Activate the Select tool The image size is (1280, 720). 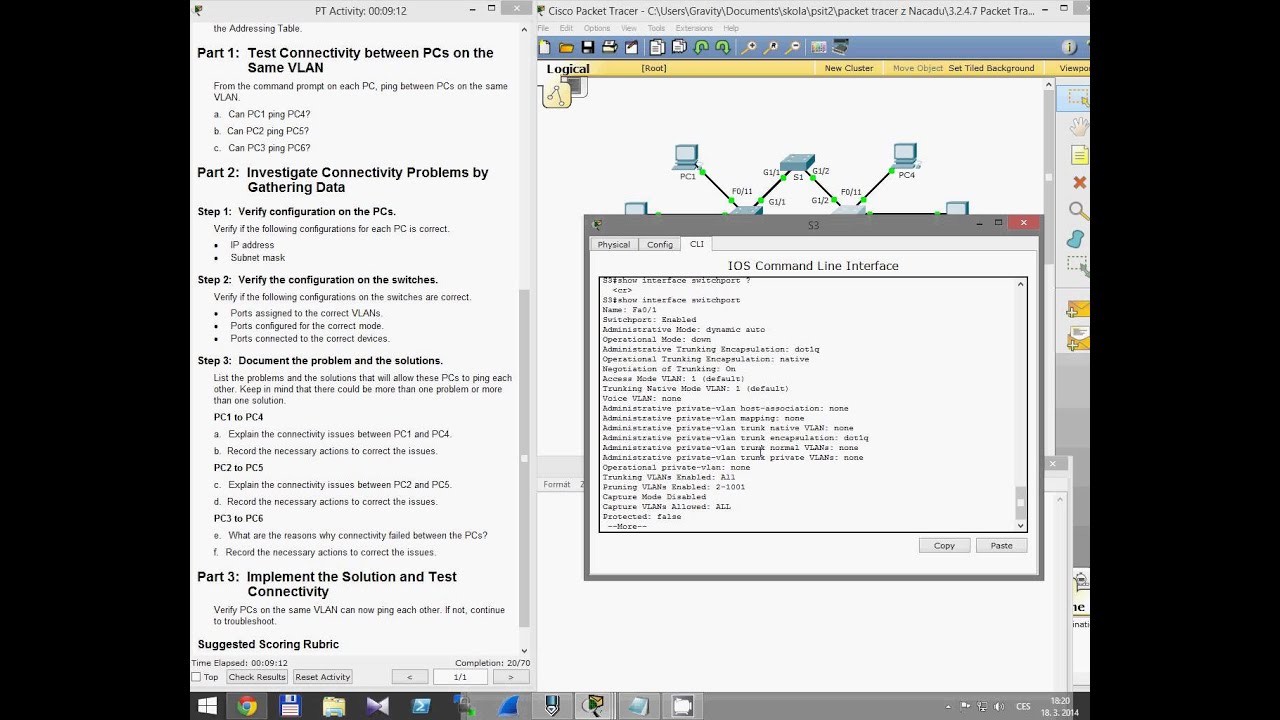click(x=1078, y=97)
